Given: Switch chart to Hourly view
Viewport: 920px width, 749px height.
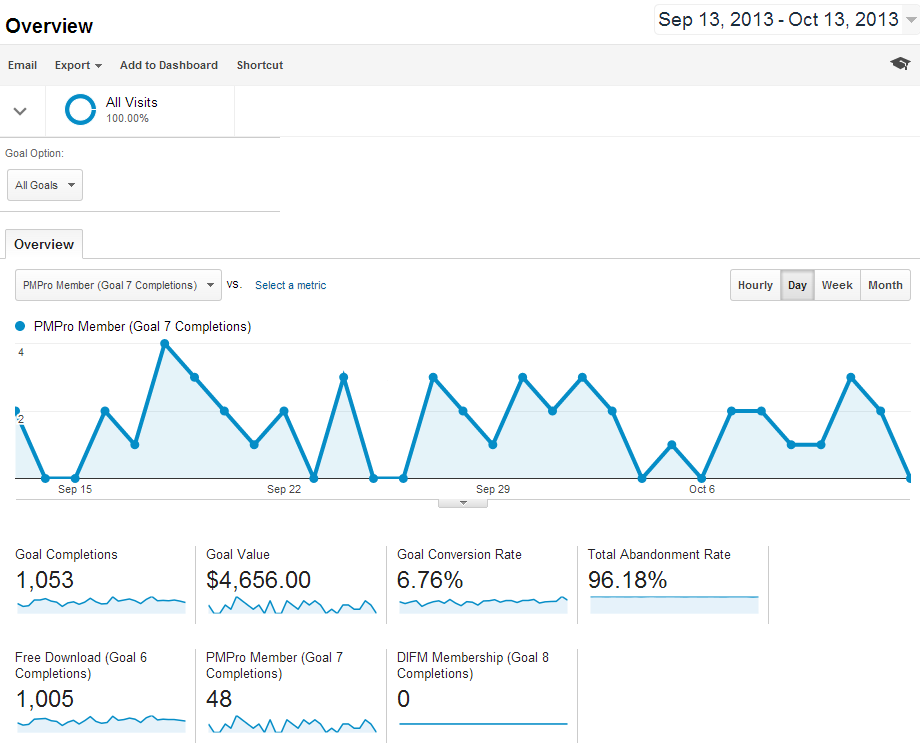Looking at the screenshot, I should point(755,285).
